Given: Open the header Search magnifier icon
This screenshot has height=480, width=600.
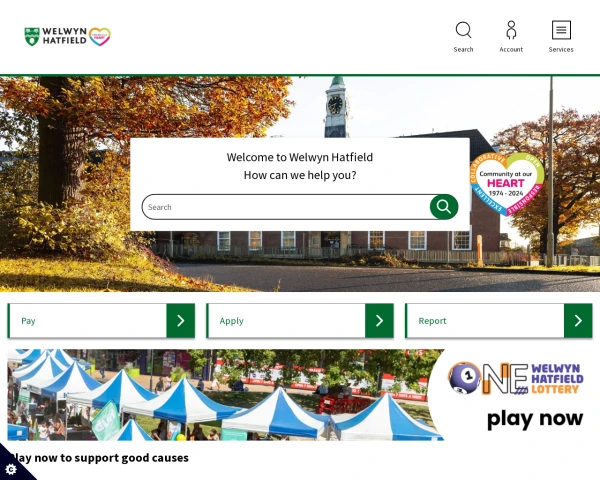Looking at the screenshot, I should [x=463, y=30].
